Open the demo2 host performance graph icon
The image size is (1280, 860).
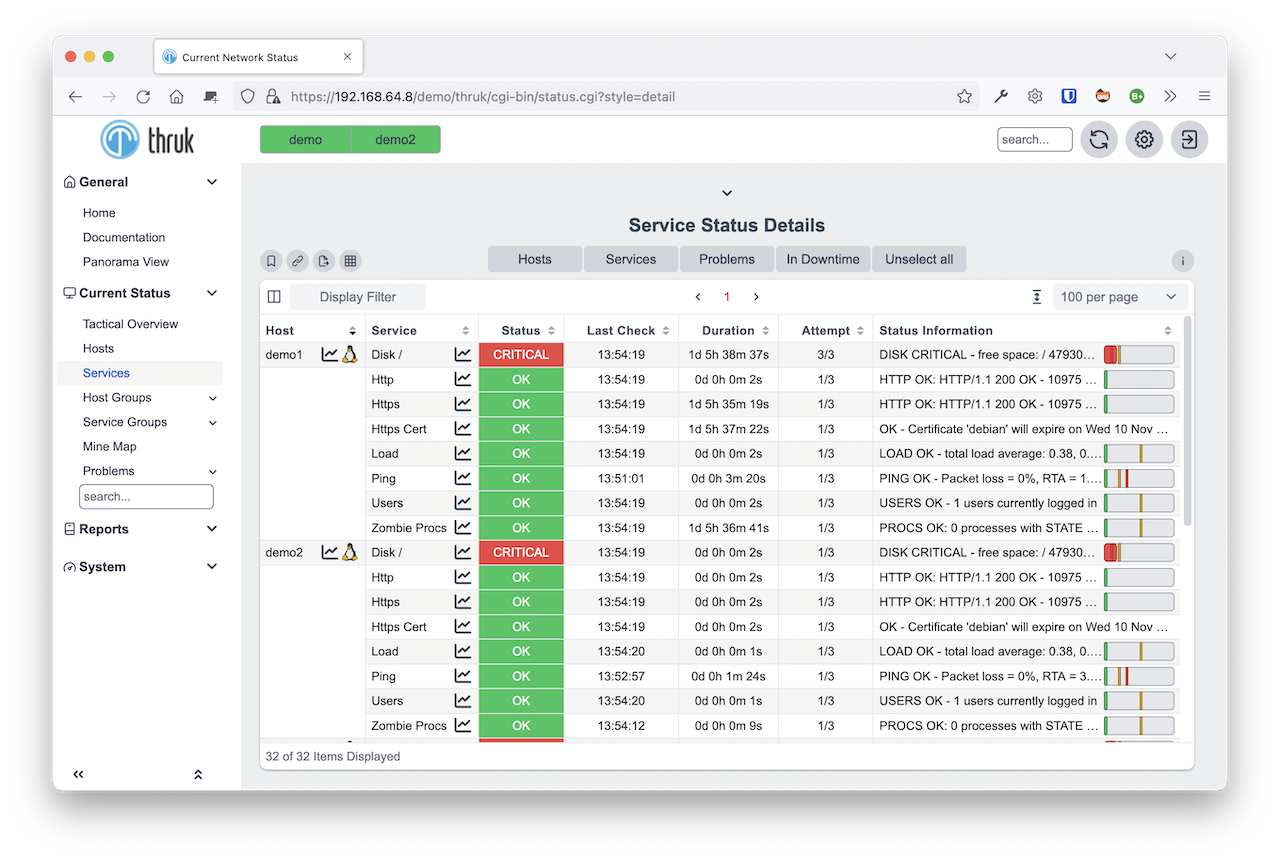click(330, 552)
